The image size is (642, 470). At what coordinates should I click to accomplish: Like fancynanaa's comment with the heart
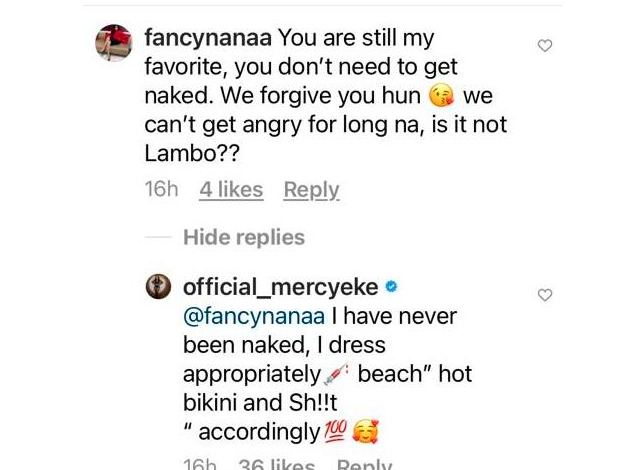pos(545,46)
